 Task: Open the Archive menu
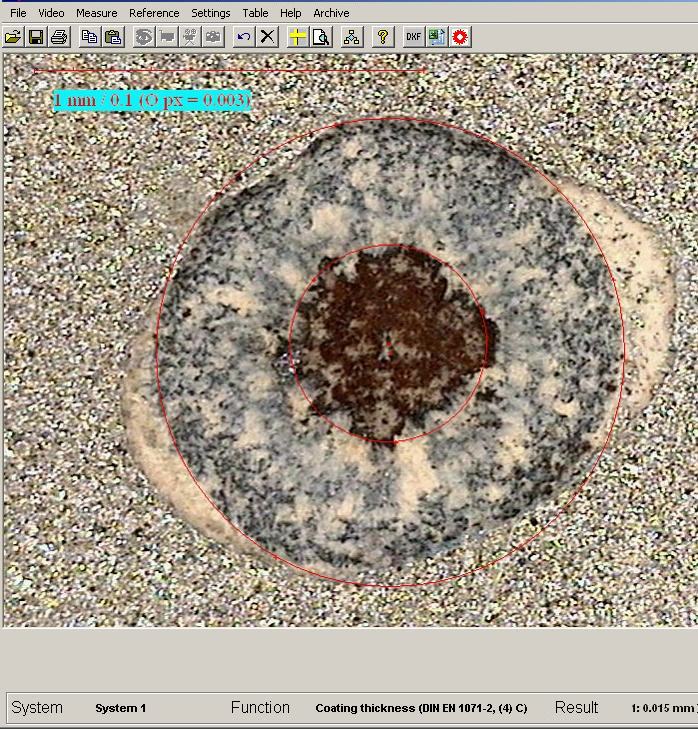point(331,13)
